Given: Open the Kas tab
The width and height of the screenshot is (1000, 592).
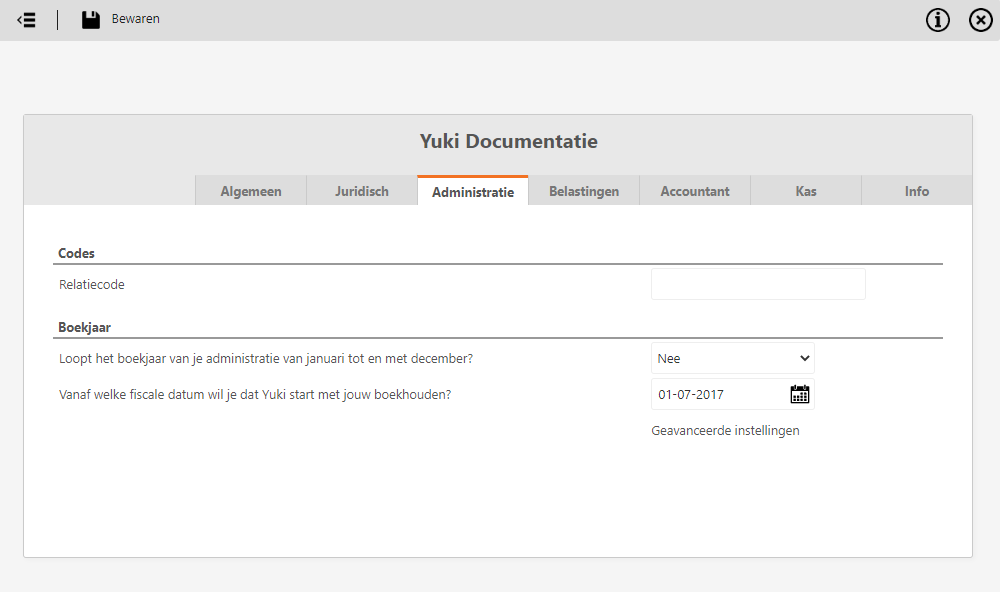Looking at the screenshot, I should pos(805,191).
